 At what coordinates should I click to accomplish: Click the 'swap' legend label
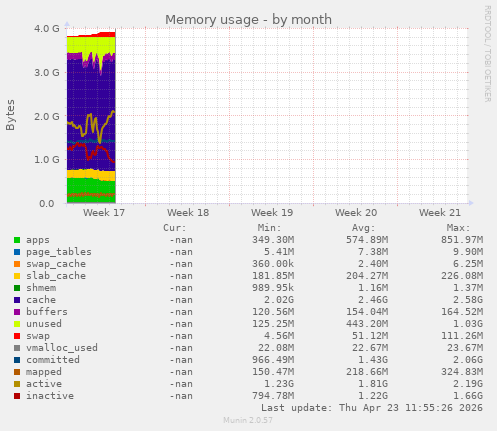(38, 336)
